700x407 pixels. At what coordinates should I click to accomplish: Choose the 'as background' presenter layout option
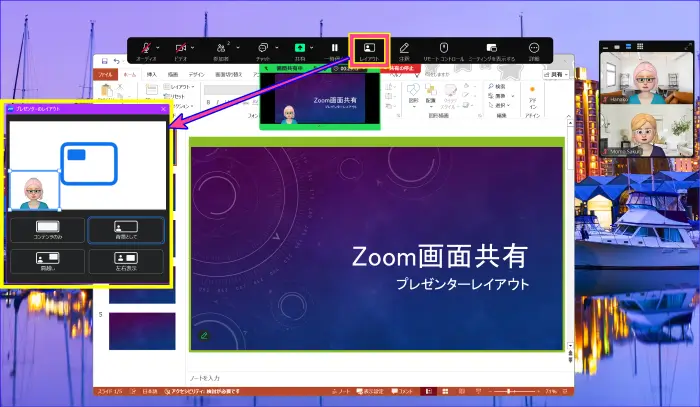click(126, 230)
